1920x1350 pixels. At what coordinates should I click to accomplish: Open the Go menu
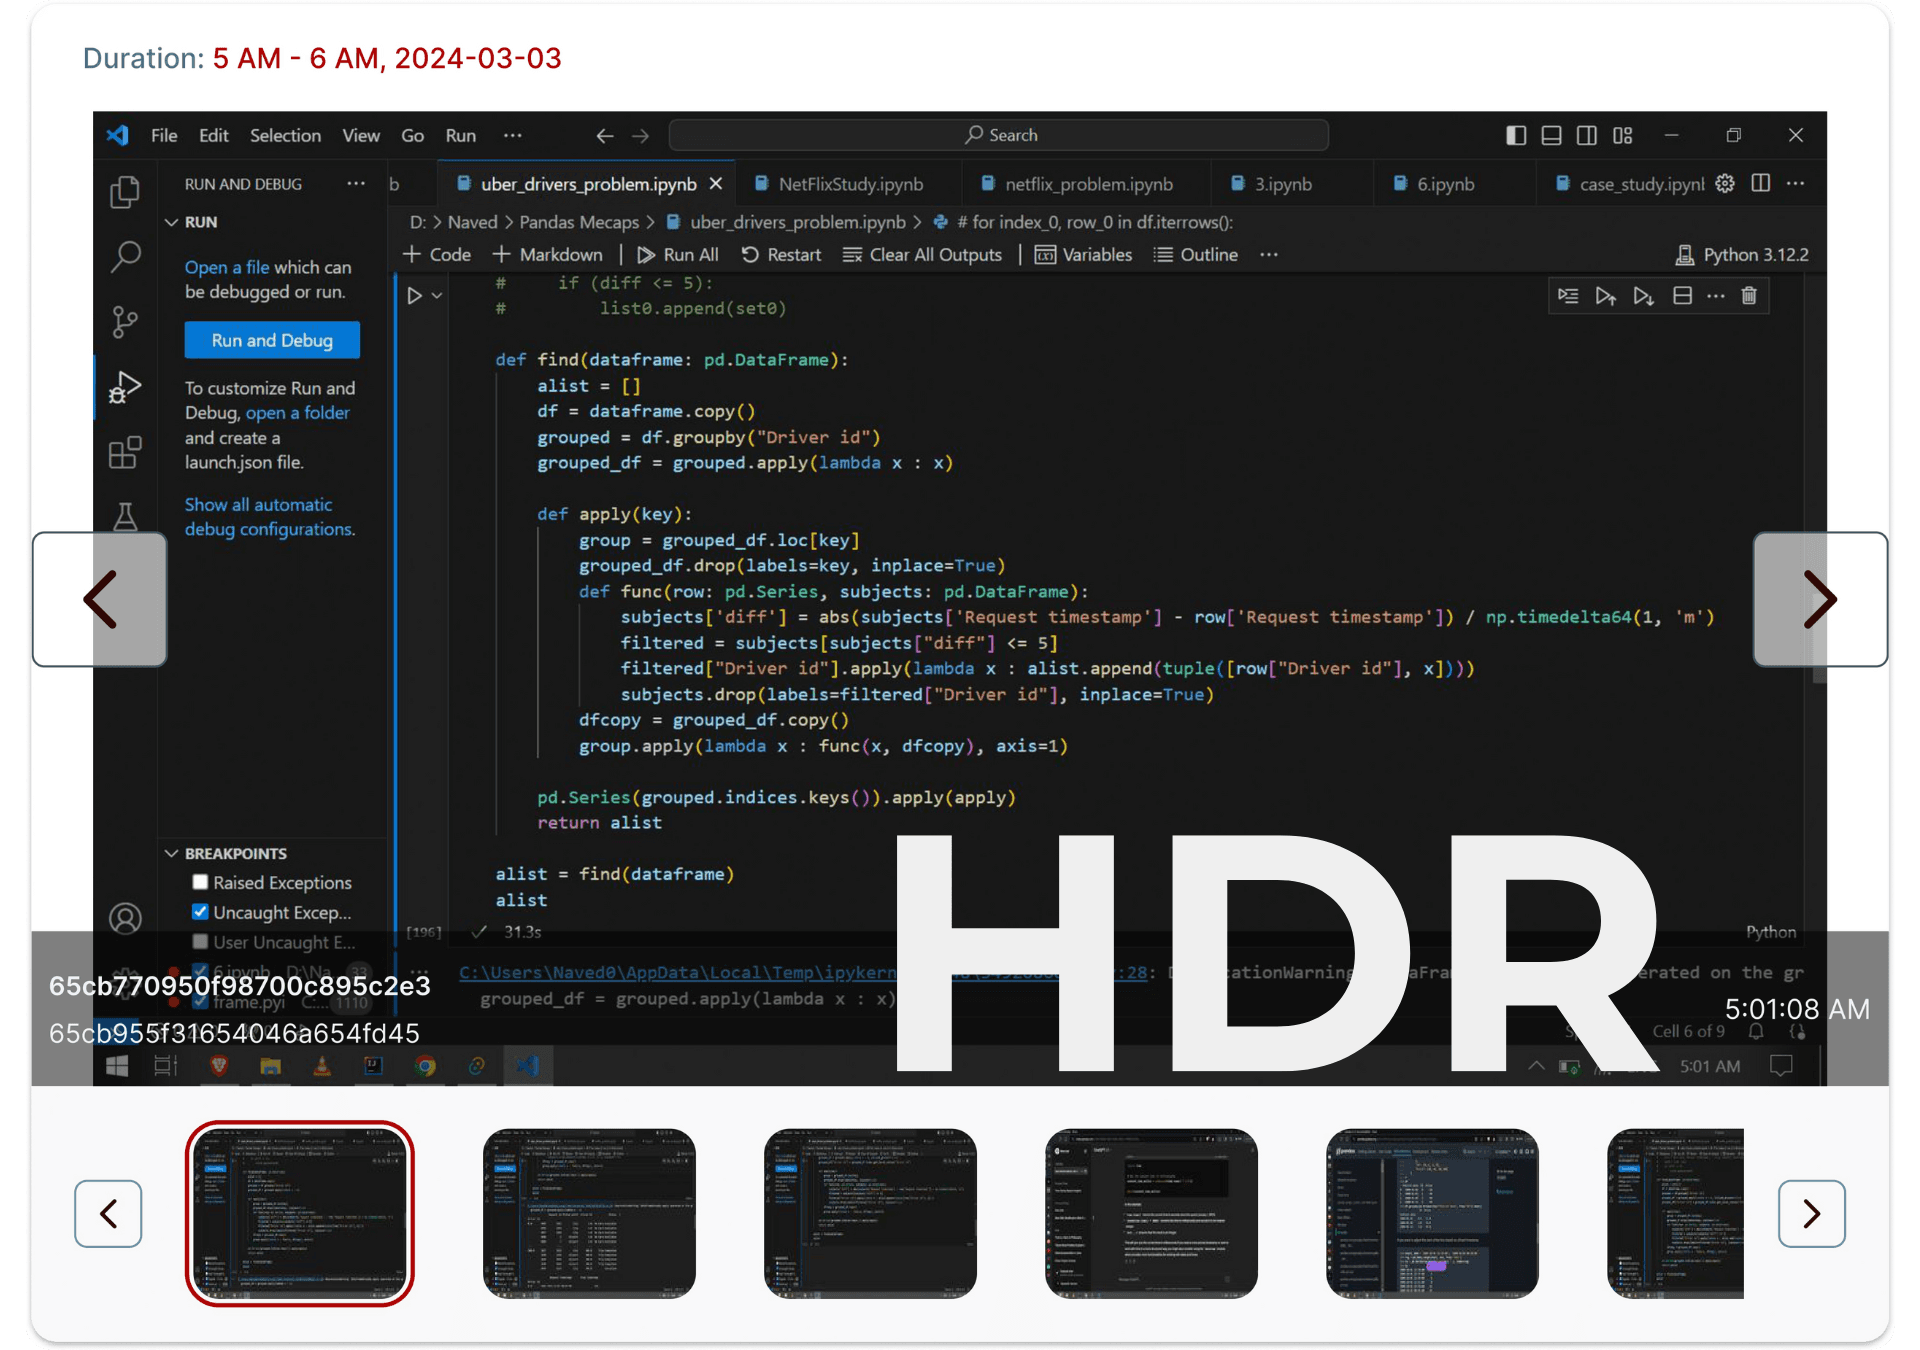tap(412, 135)
